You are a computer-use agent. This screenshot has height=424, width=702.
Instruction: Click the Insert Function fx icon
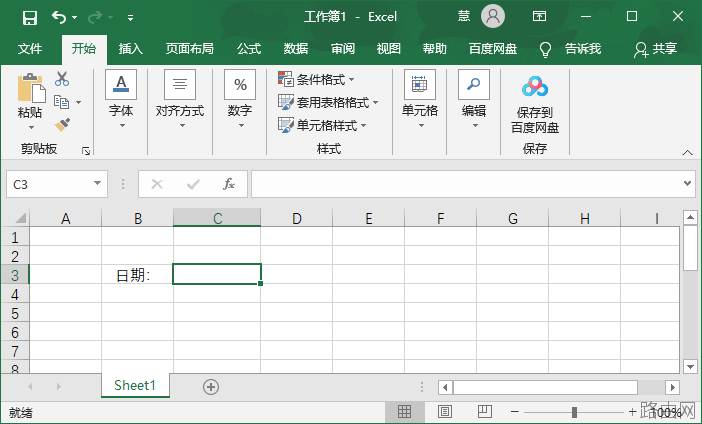tap(229, 184)
